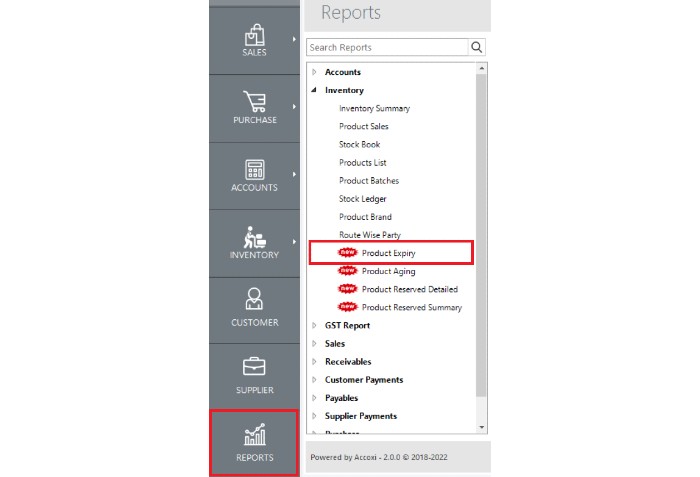Select the Inventory report category
Viewport: 700px width, 477px height.
pyautogui.click(x=344, y=90)
